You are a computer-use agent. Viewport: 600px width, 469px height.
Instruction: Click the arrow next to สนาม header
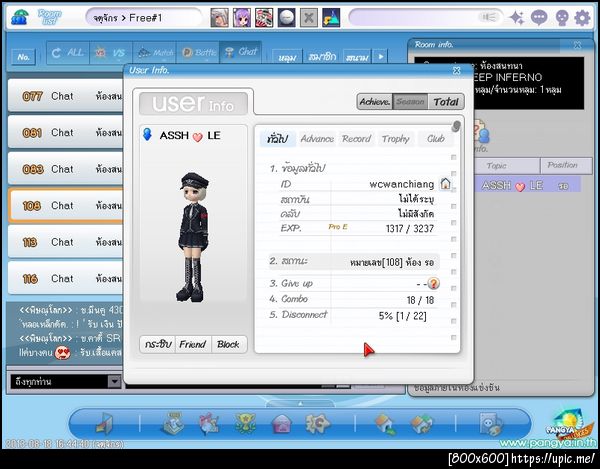pos(380,57)
